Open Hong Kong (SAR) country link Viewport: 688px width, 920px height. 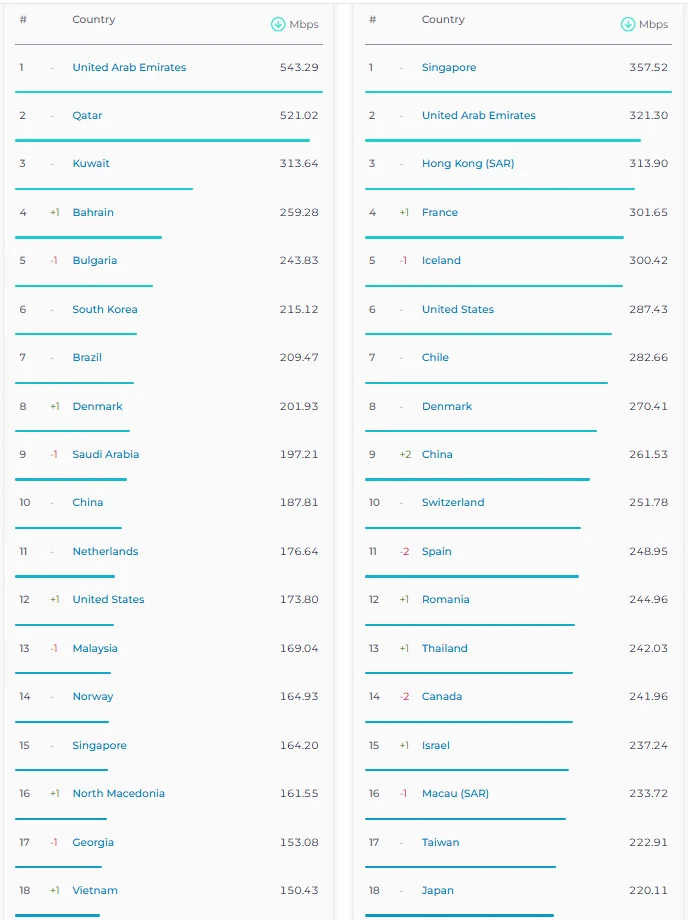(467, 164)
